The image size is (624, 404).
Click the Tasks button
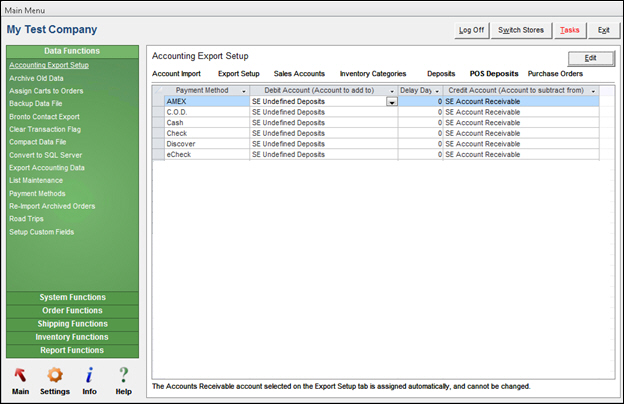tap(569, 30)
